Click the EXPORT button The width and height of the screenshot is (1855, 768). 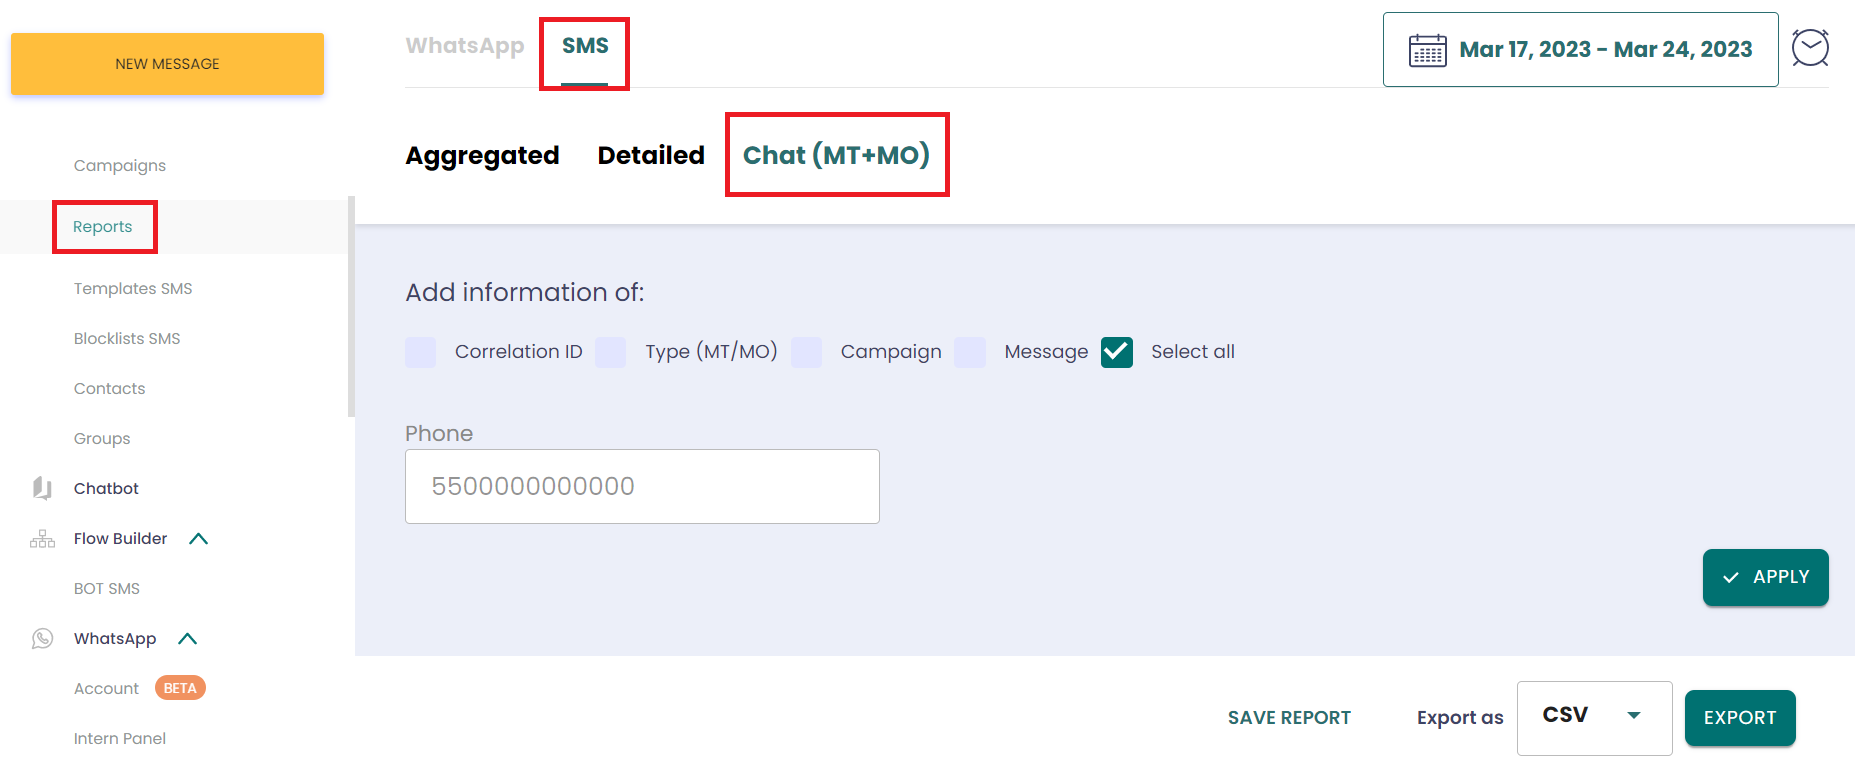click(1739, 717)
